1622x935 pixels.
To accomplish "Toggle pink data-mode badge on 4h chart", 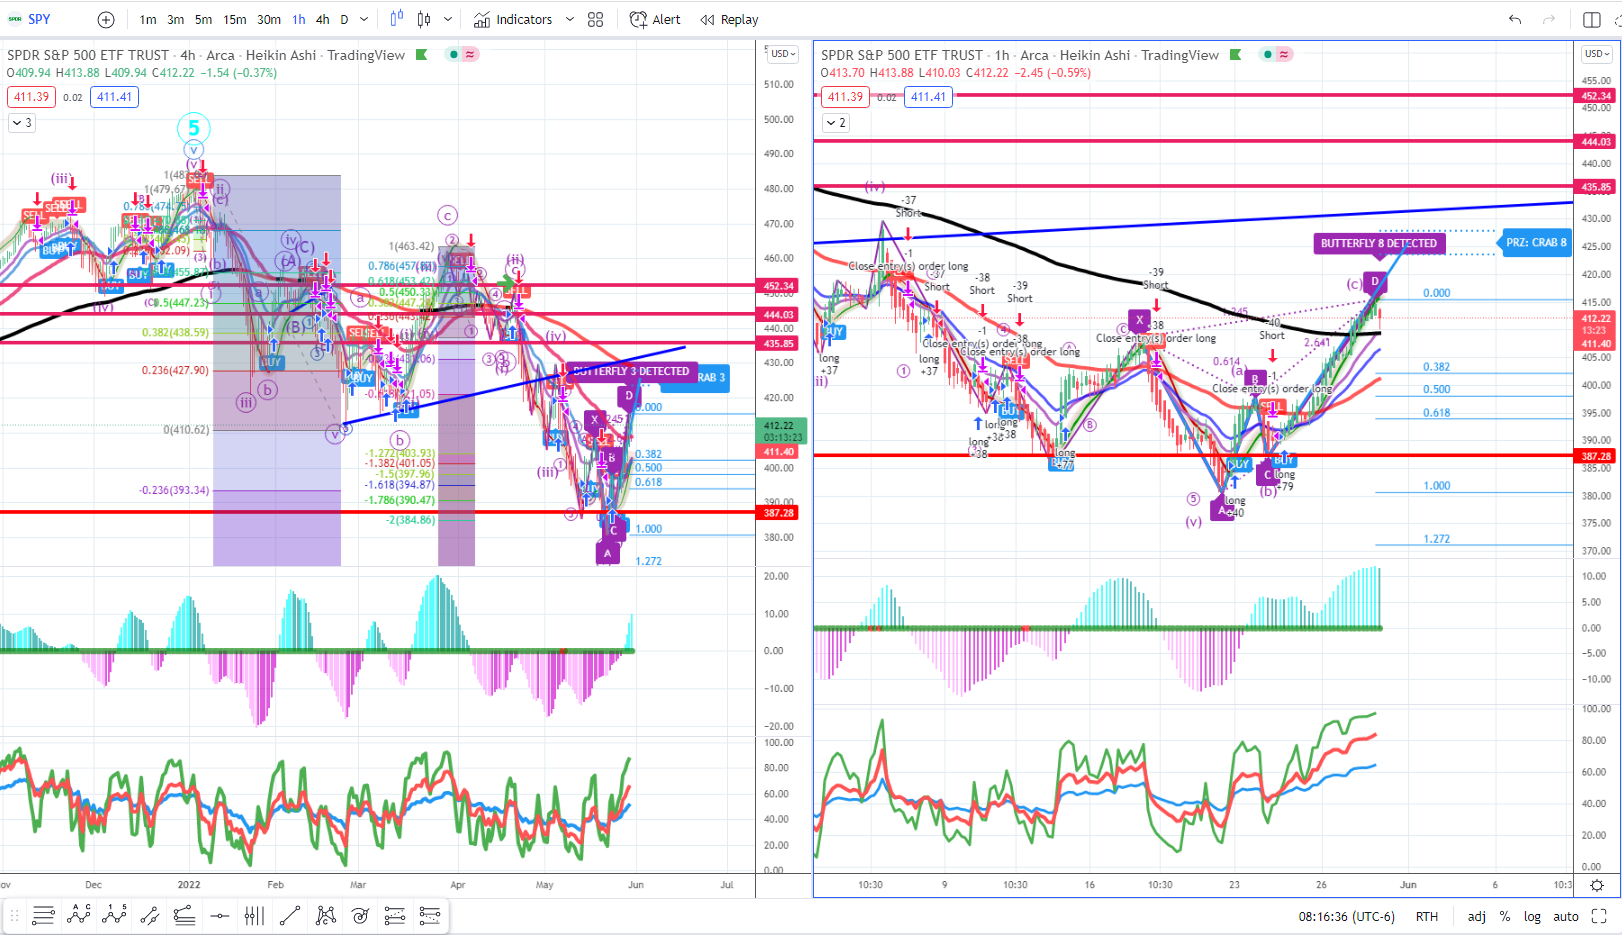I will click(470, 55).
